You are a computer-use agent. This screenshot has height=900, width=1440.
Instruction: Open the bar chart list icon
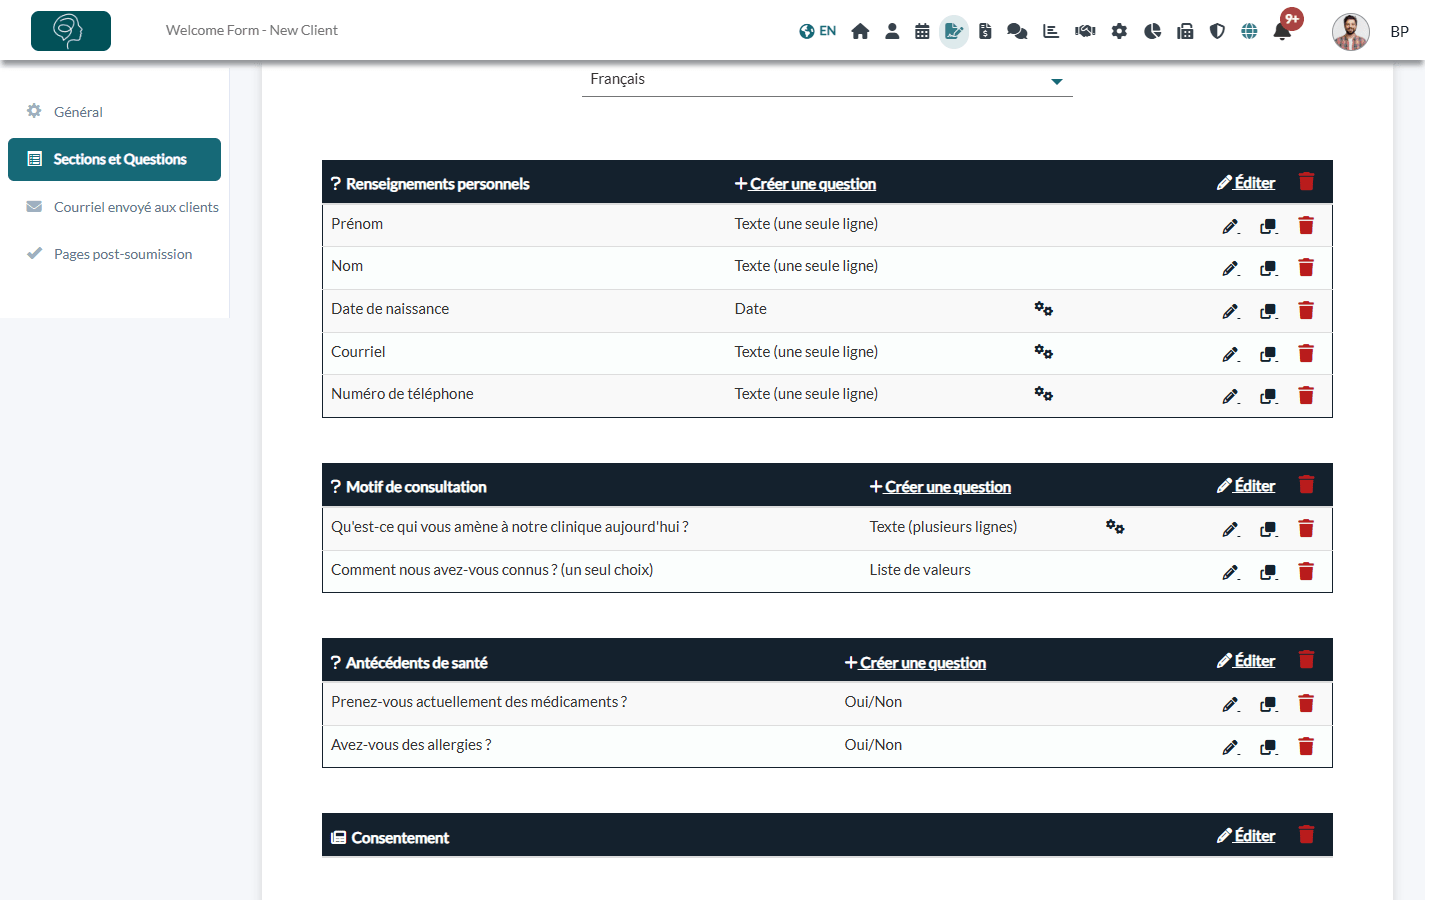pos(1051,31)
